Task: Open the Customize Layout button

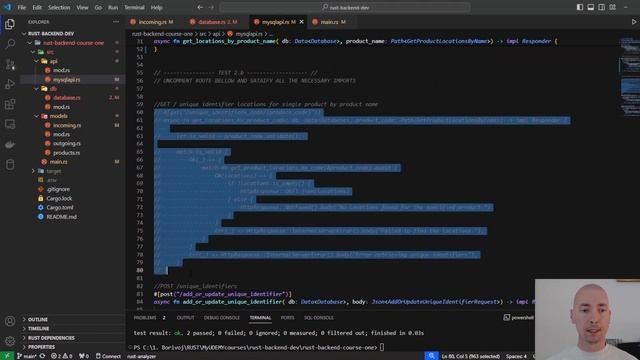Action: click(x=613, y=7)
